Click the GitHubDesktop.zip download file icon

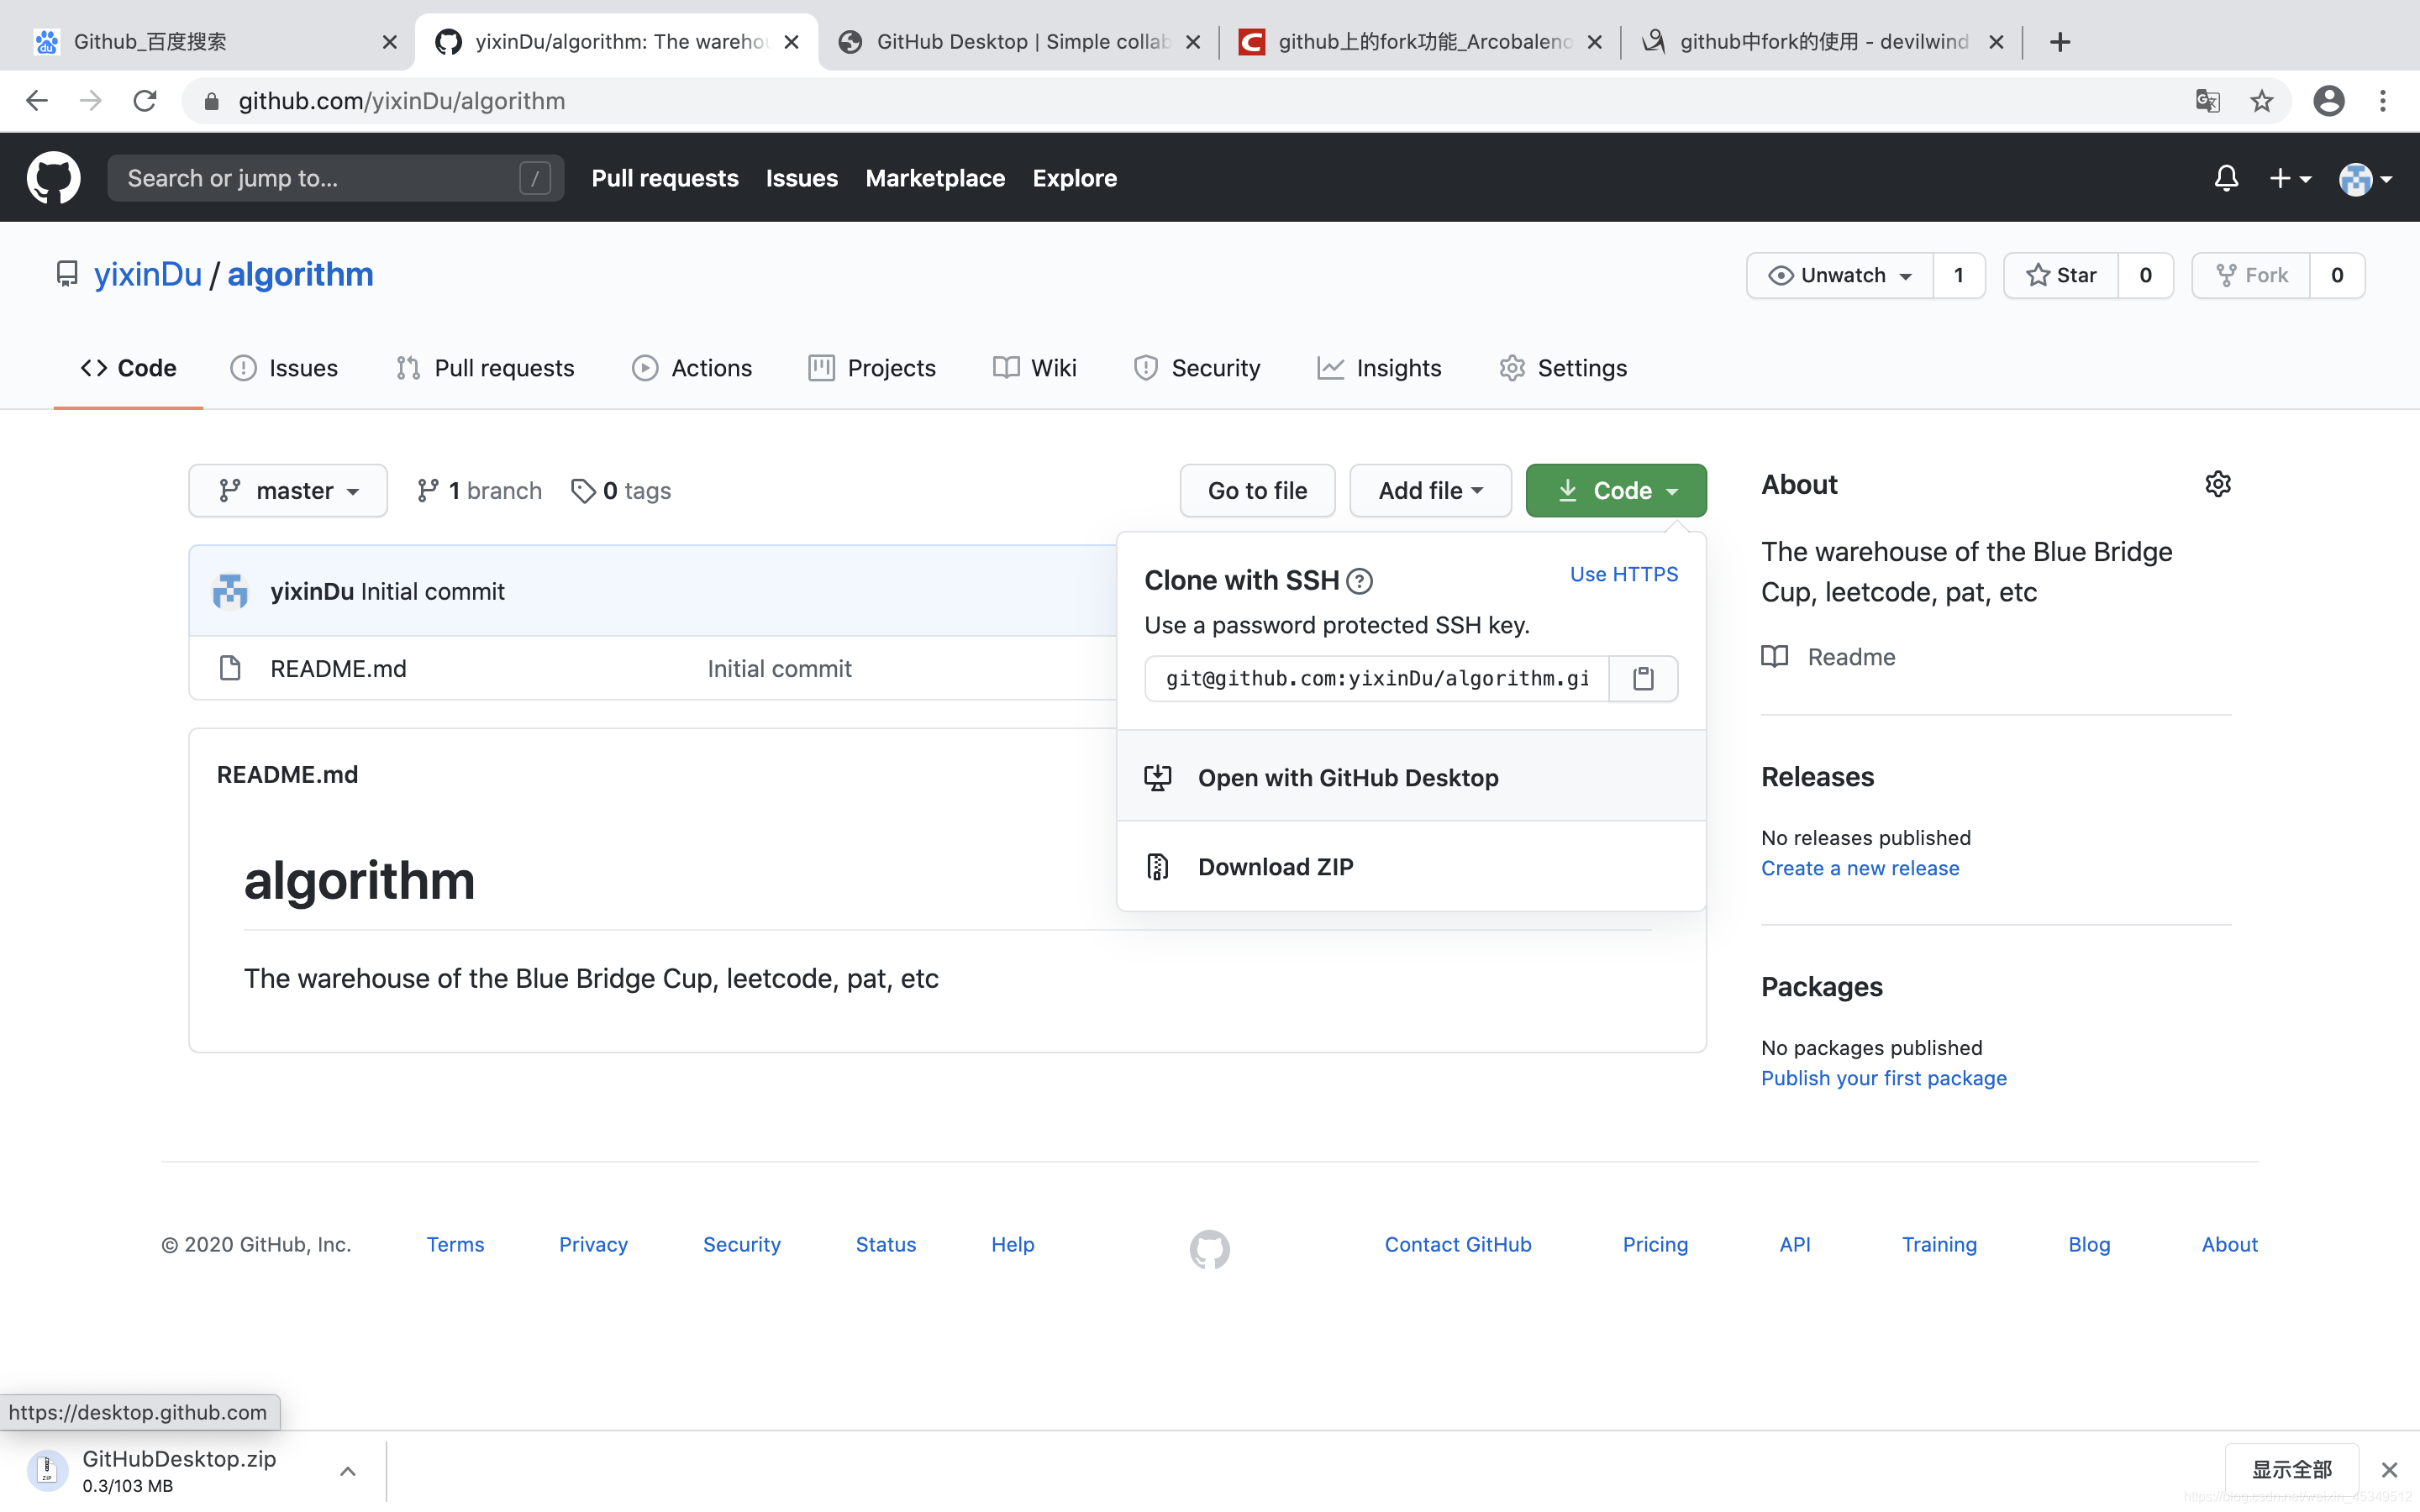tap(47, 1469)
